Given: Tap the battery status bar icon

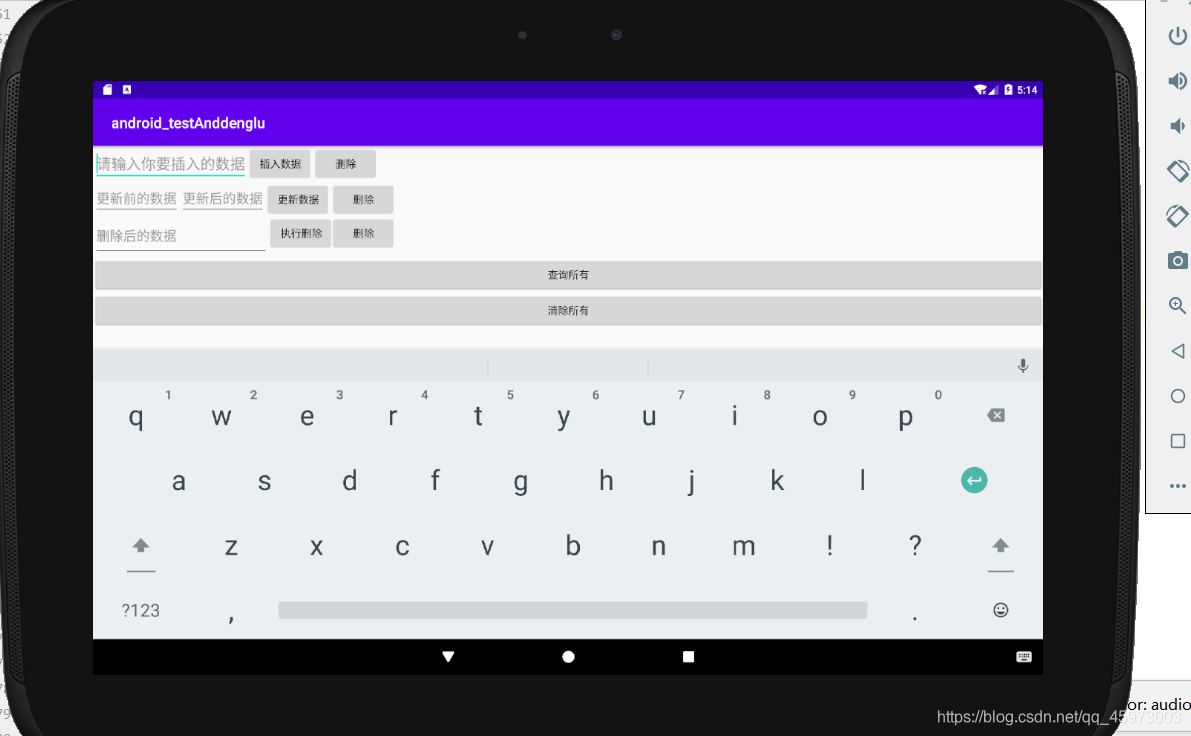Looking at the screenshot, I should (x=1008, y=90).
